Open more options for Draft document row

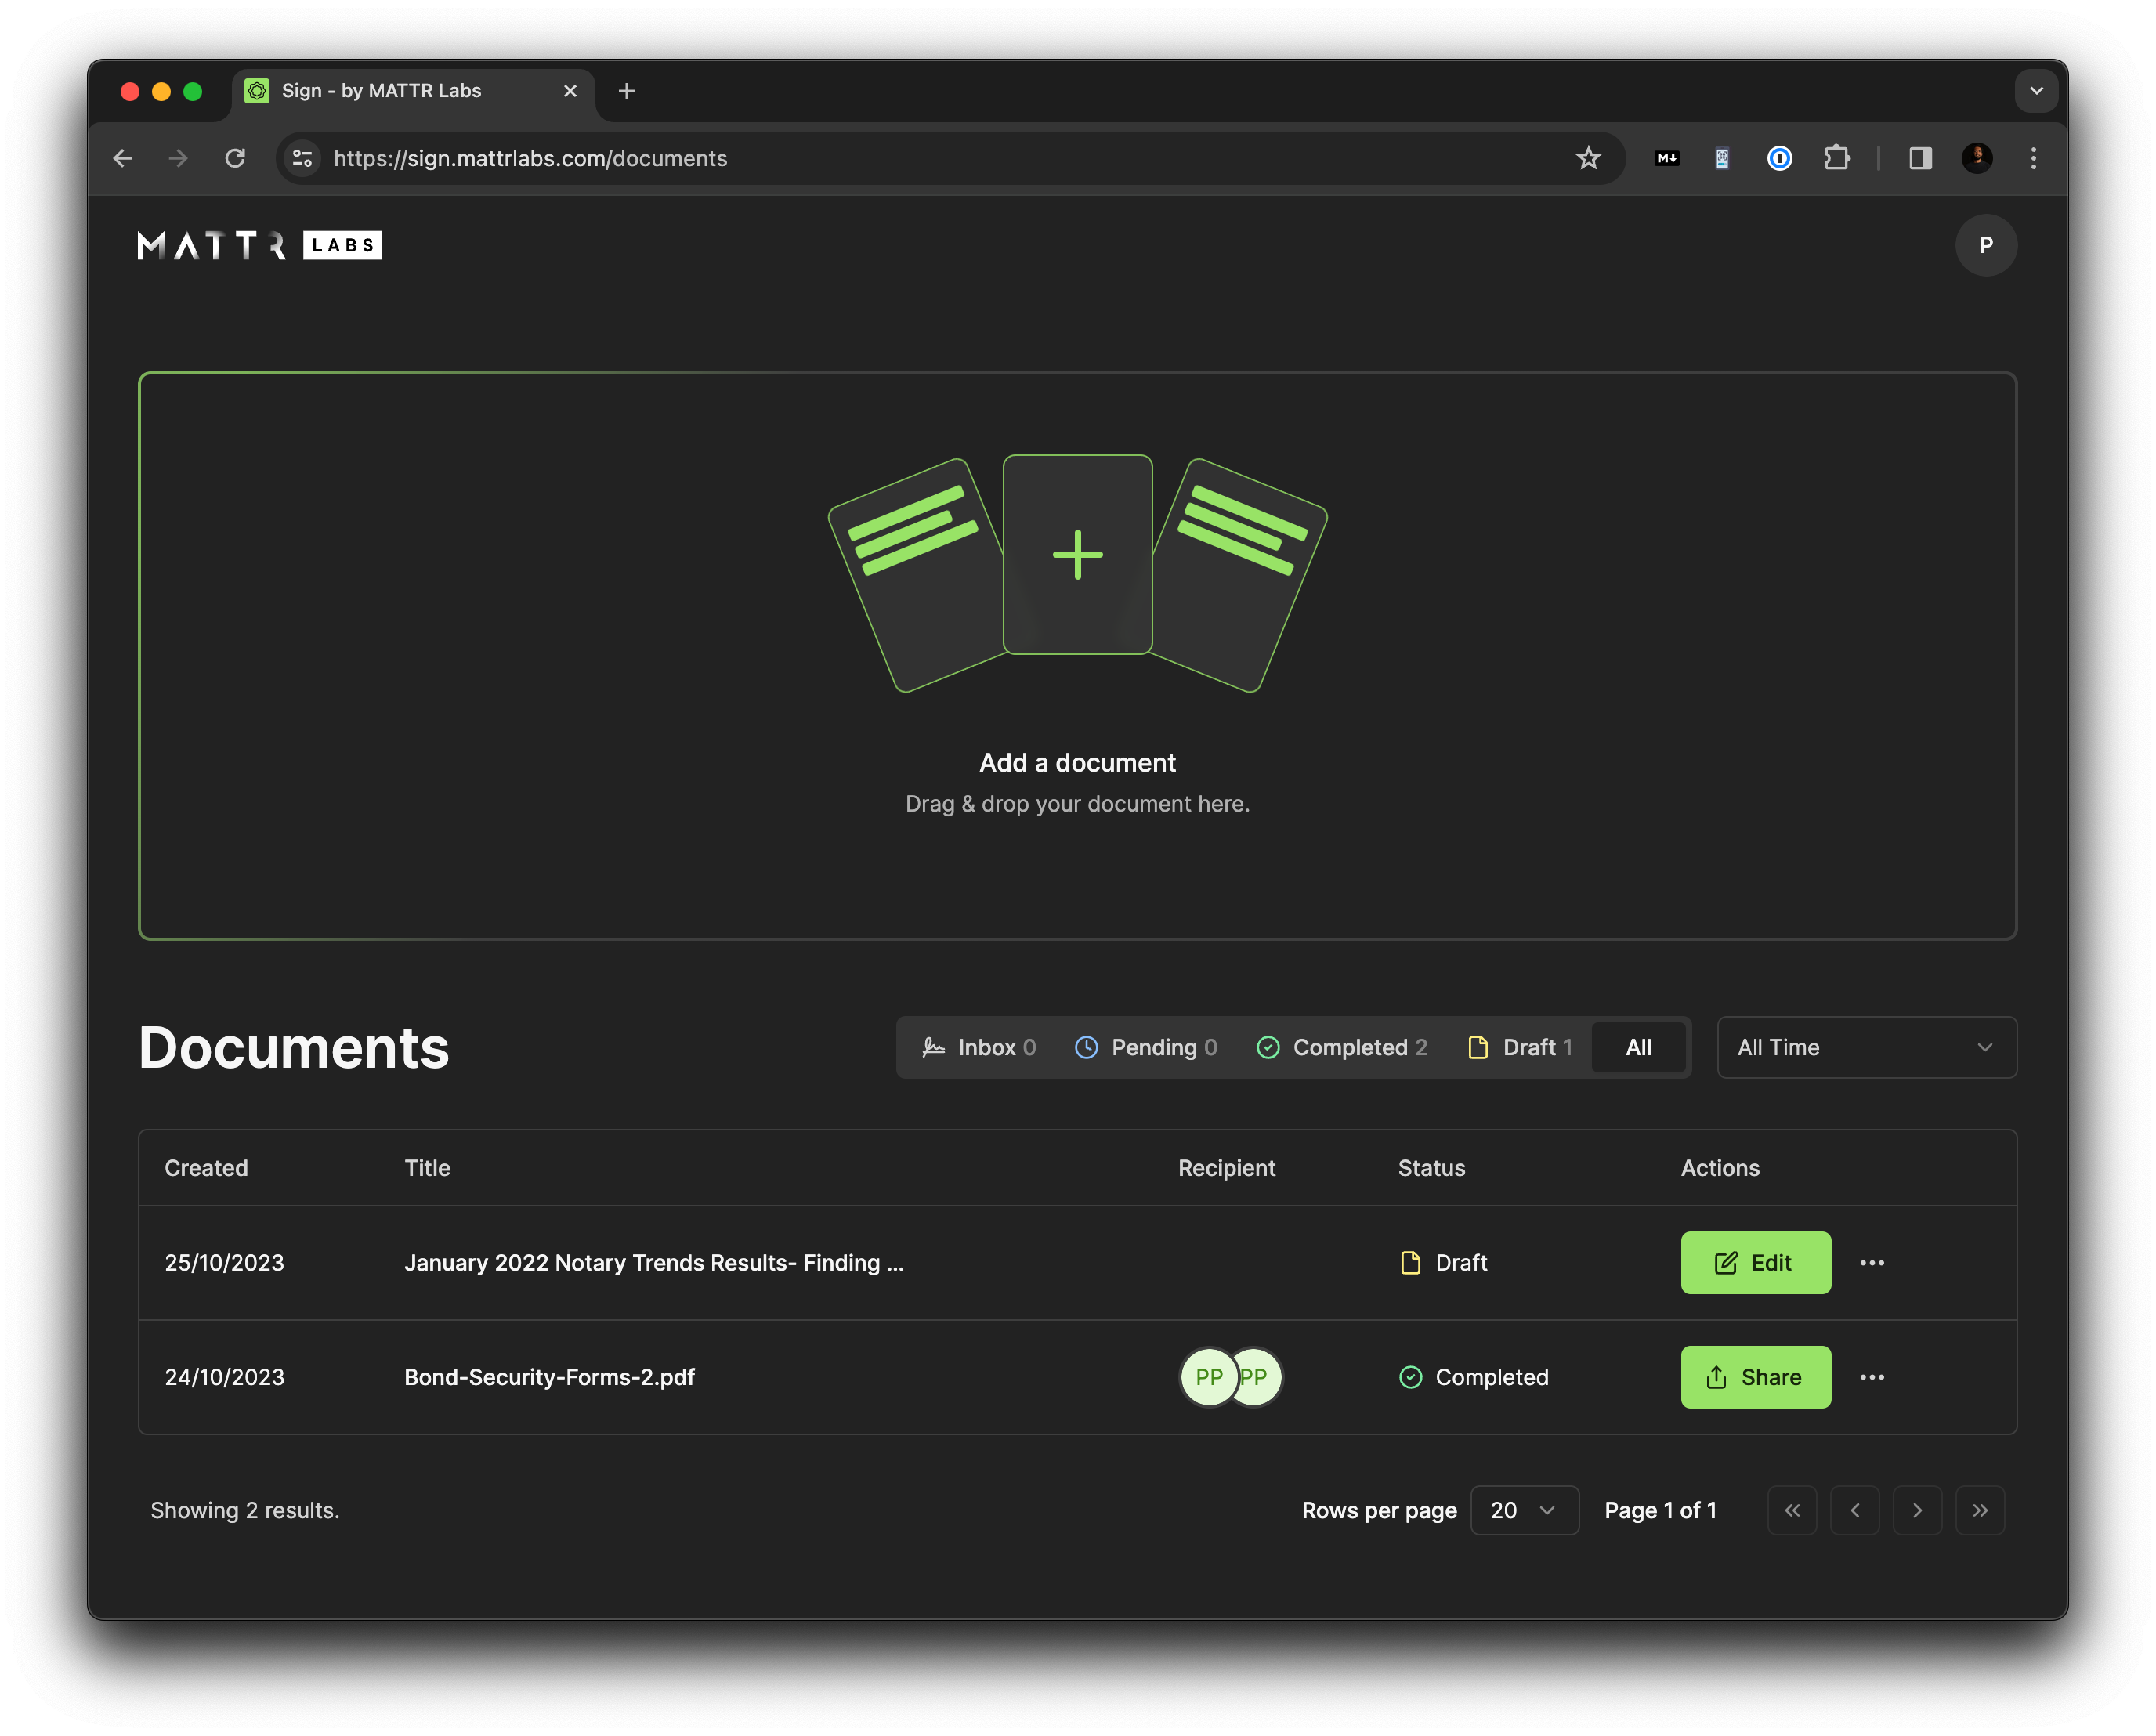tap(1871, 1263)
